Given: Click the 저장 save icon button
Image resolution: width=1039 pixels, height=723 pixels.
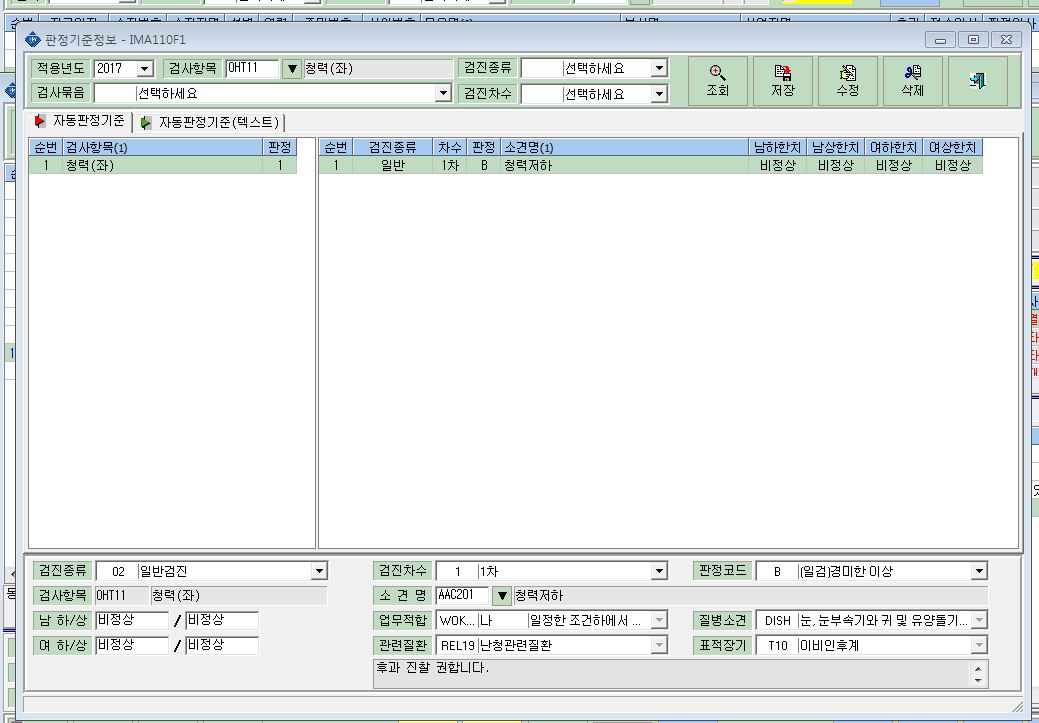Looking at the screenshot, I should coord(783,81).
